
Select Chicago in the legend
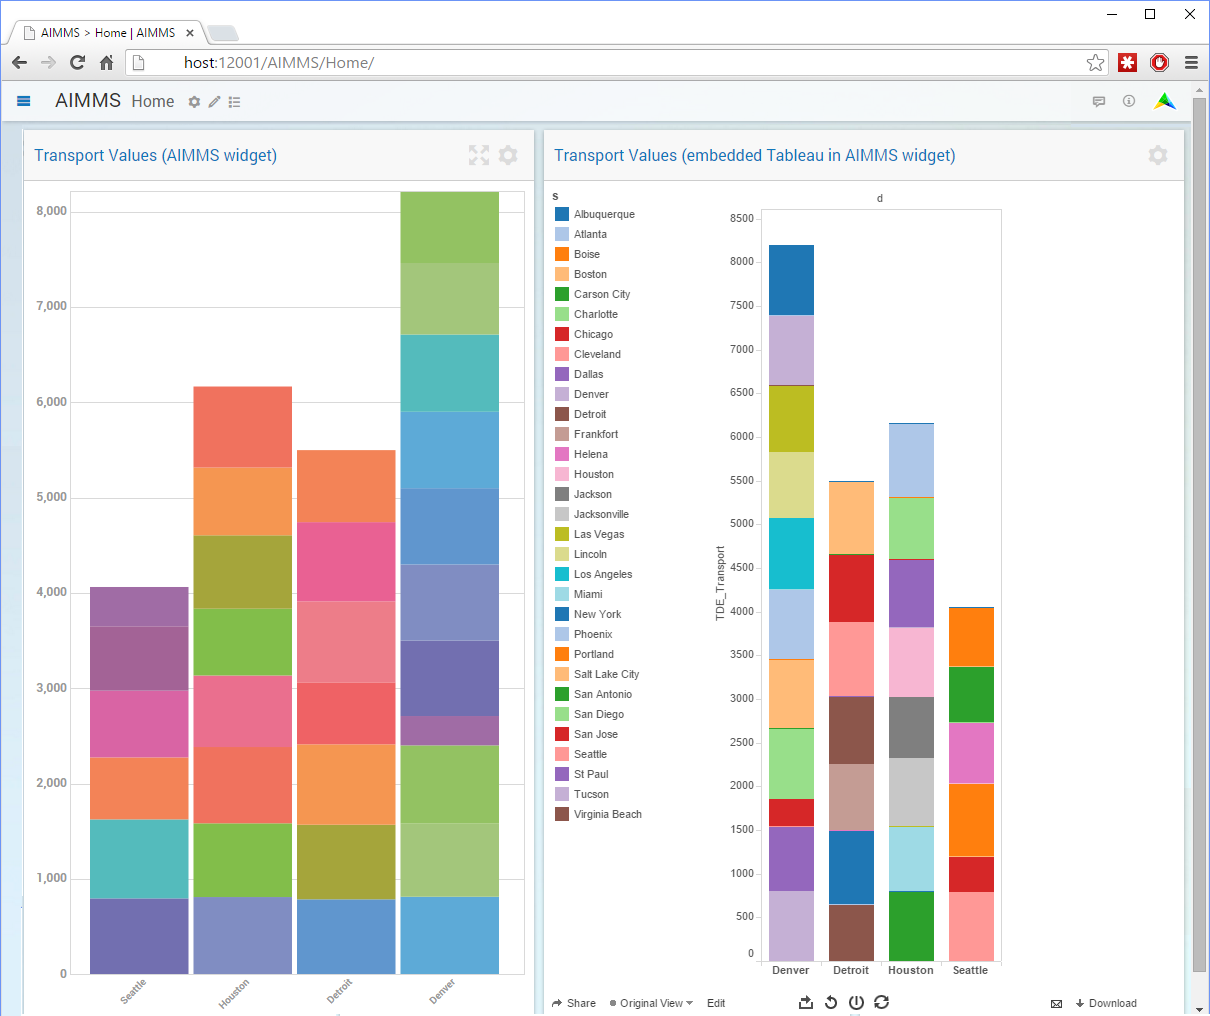[594, 334]
